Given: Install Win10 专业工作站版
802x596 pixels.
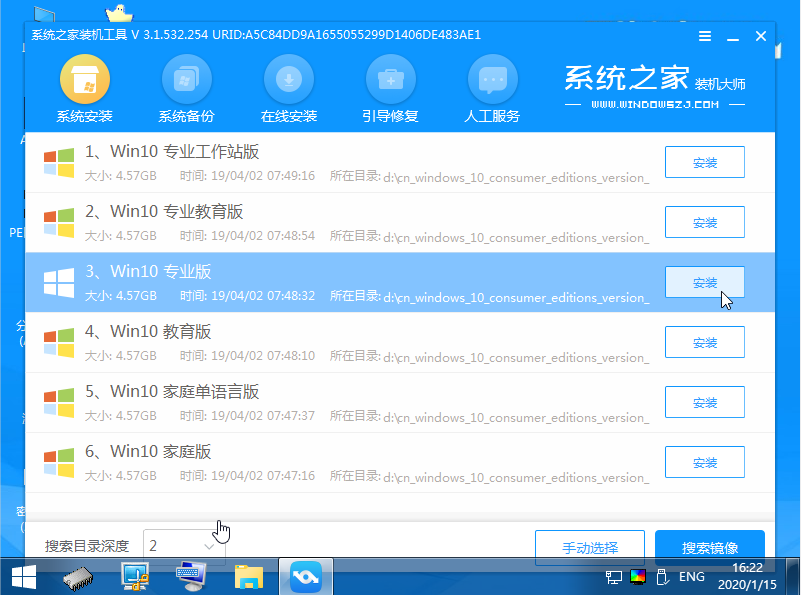Looking at the screenshot, I should point(704,163).
